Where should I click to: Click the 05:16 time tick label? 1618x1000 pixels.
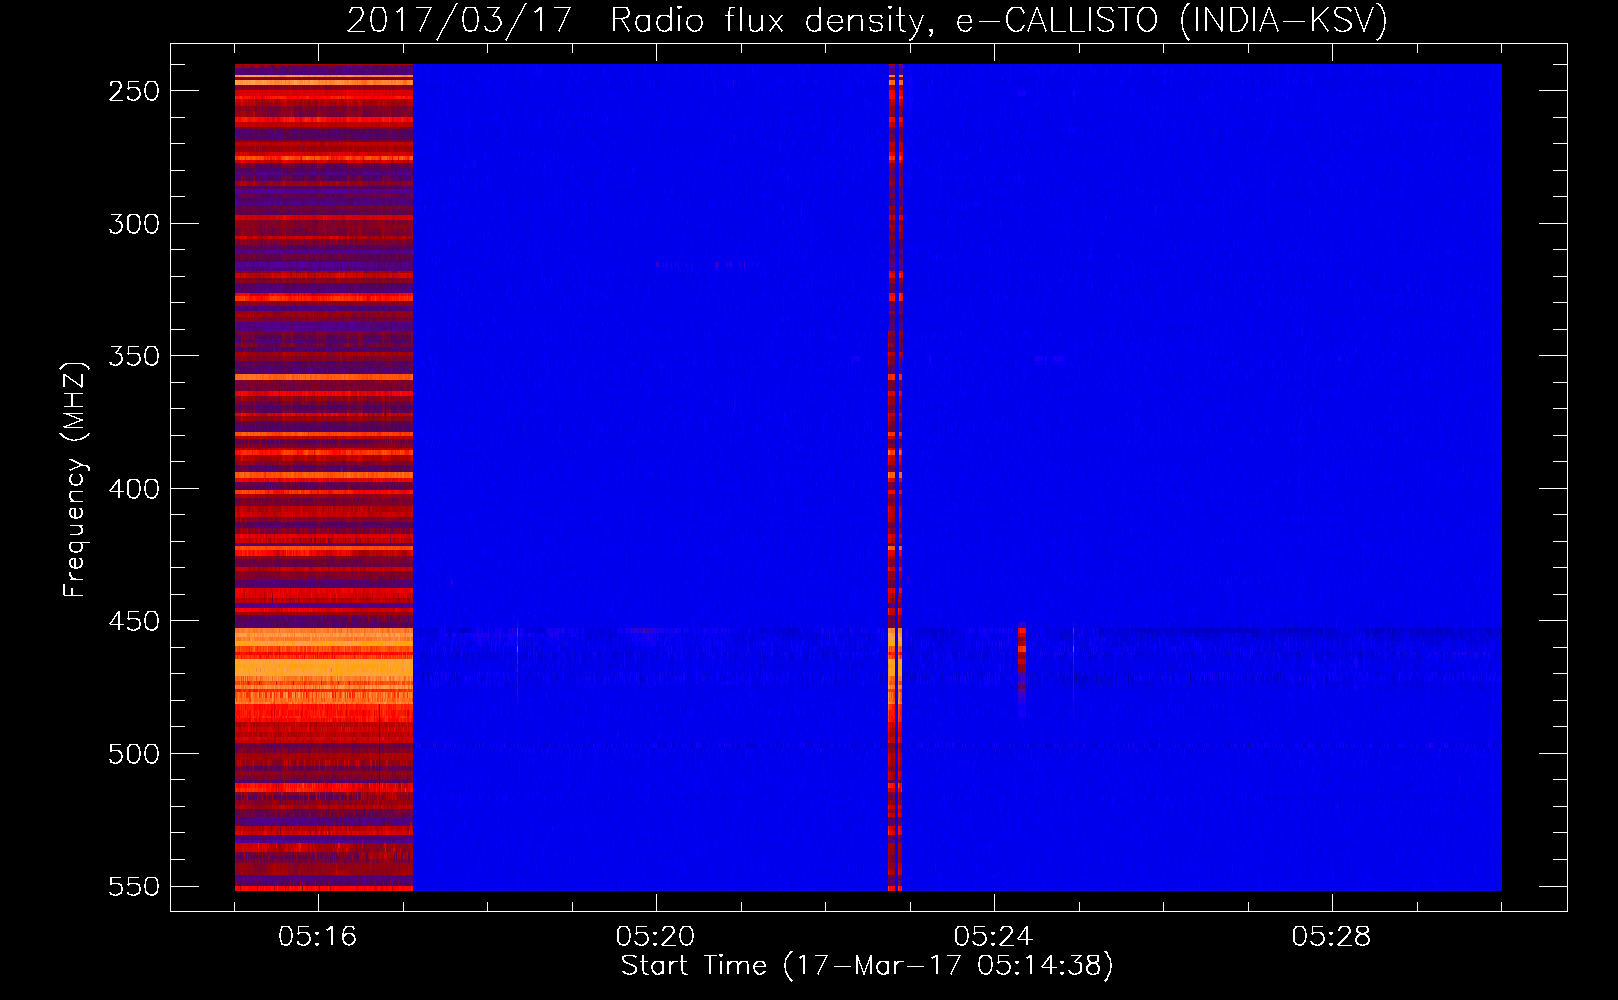point(318,937)
